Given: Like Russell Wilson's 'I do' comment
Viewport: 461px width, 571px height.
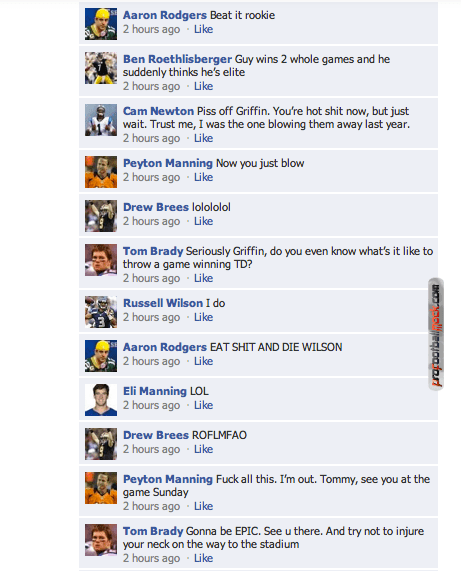Looking at the screenshot, I should point(203,317).
